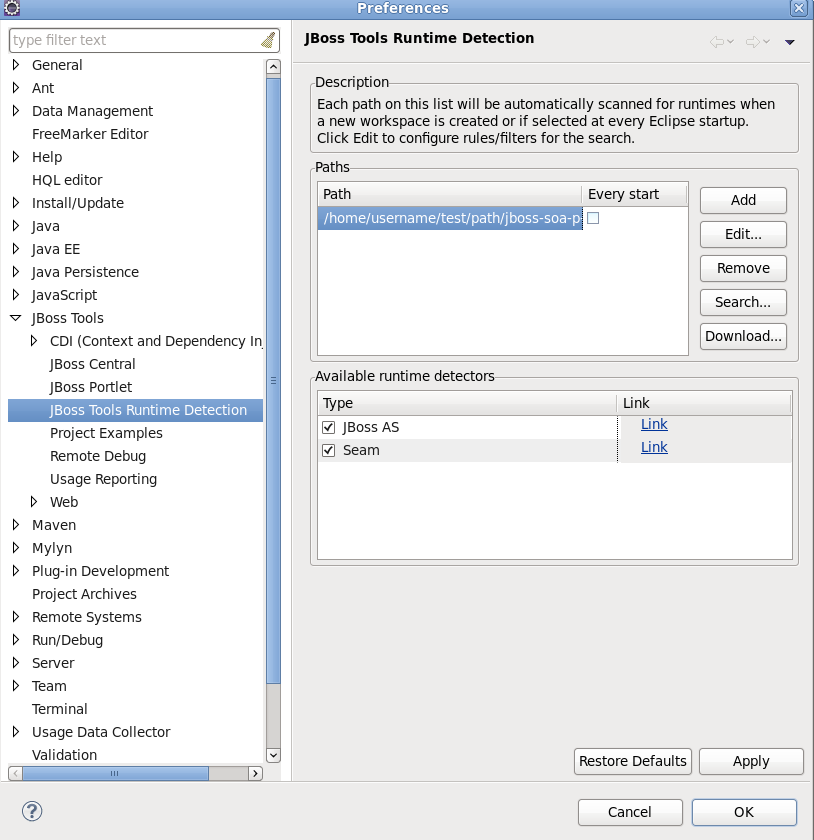Close the Preferences dialog

[798, 8]
